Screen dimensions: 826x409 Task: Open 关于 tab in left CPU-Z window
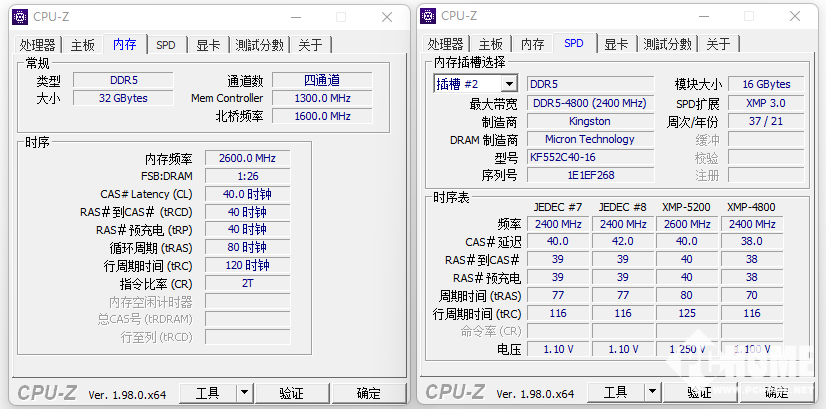[x=310, y=45]
